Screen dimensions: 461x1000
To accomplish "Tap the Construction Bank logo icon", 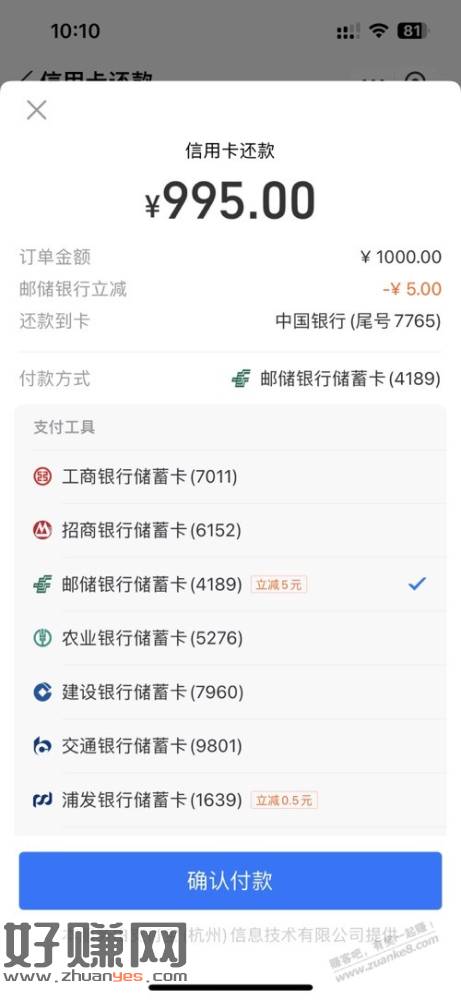I will (x=42, y=692).
